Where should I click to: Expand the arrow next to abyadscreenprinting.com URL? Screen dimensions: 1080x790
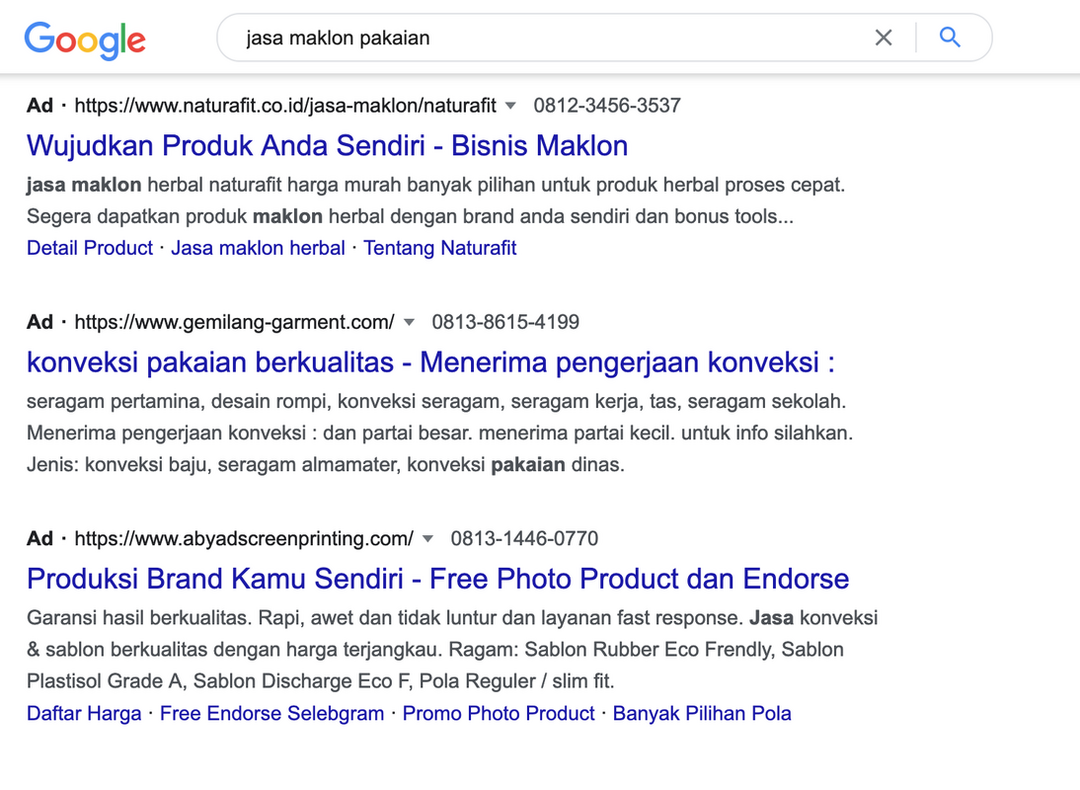(x=428, y=538)
